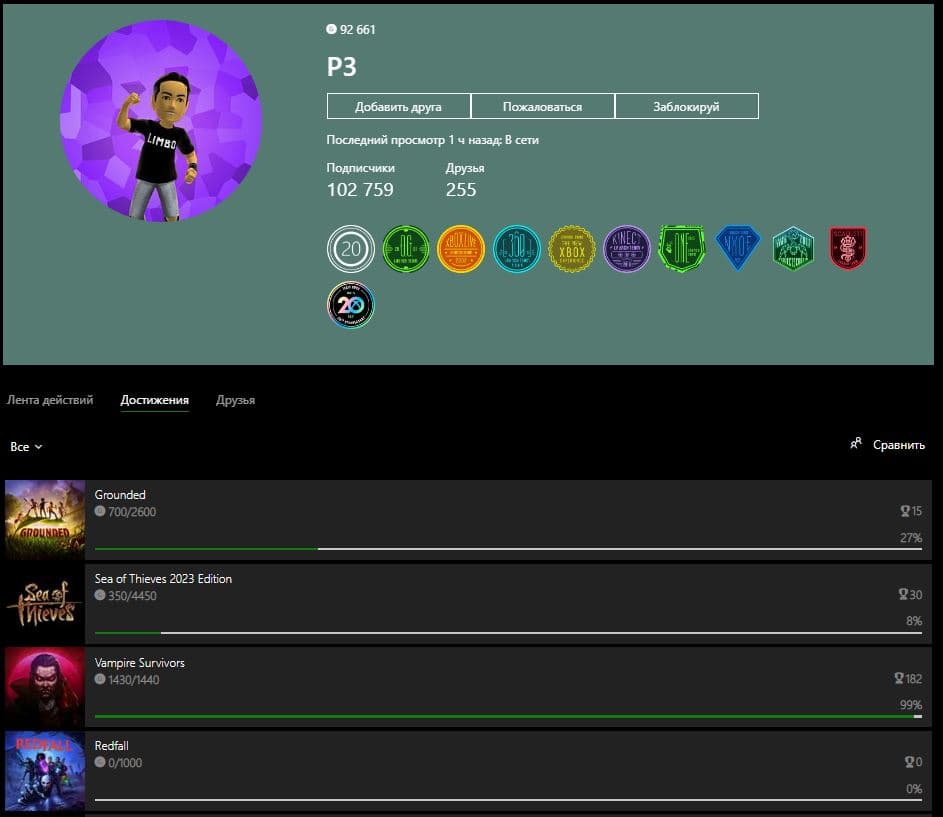Click the Grounded 27% completion value
Screen dimensions: 943x817
click(911, 538)
